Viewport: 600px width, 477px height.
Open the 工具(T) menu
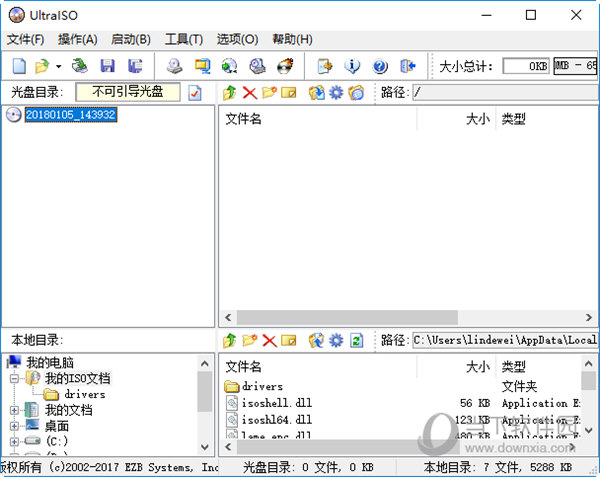(x=184, y=39)
